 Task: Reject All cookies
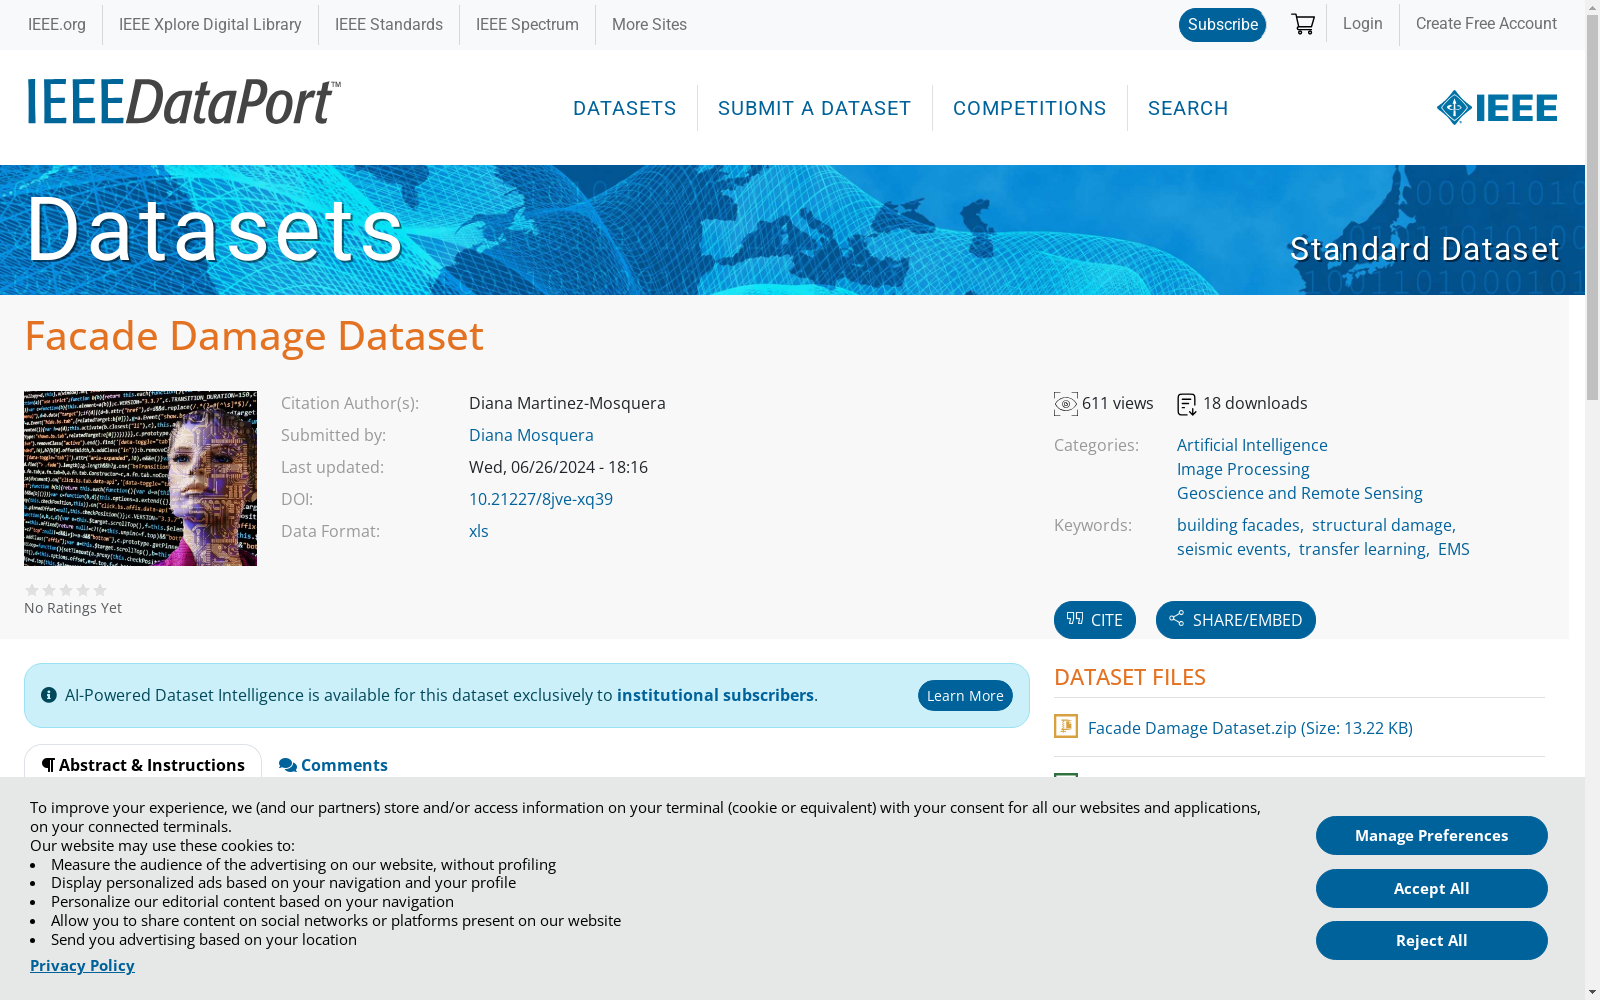coord(1432,940)
